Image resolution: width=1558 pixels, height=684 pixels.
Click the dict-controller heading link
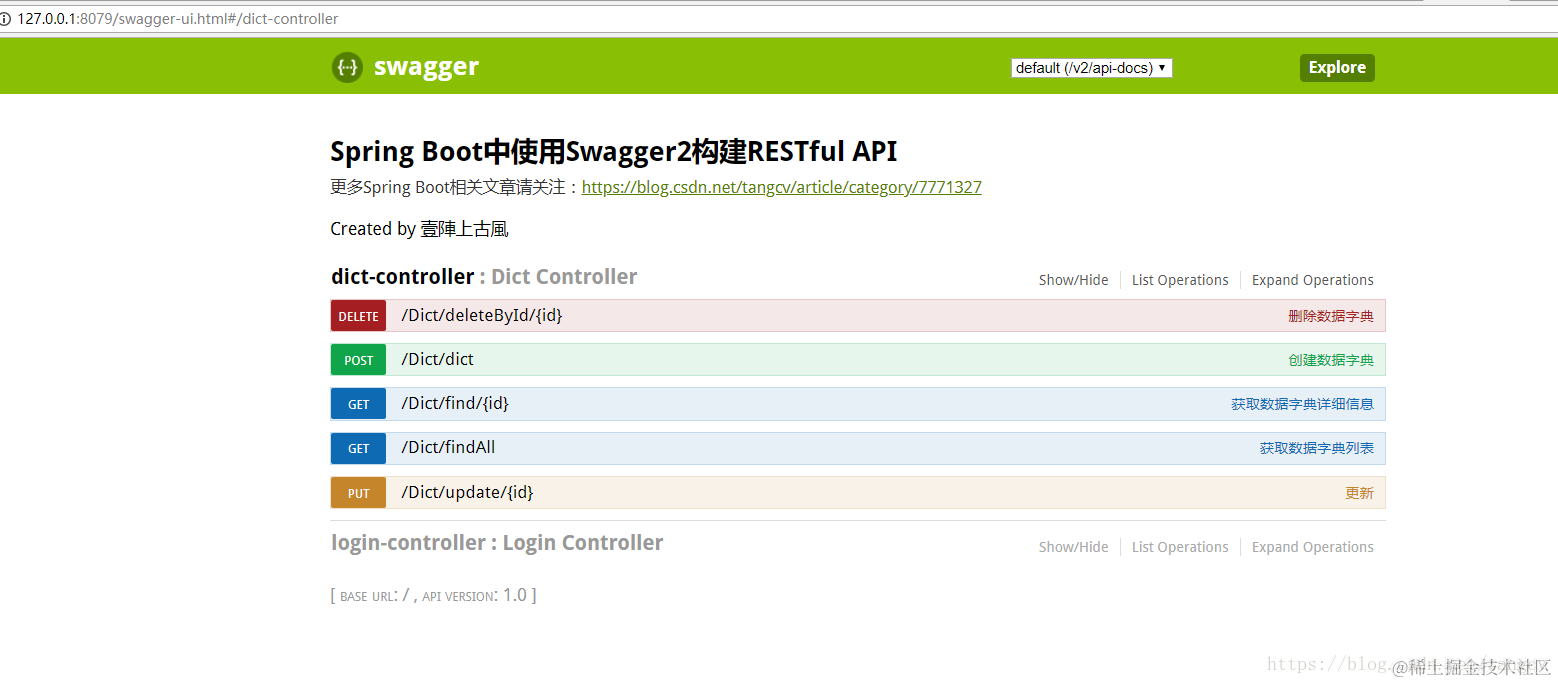pos(402,277)
